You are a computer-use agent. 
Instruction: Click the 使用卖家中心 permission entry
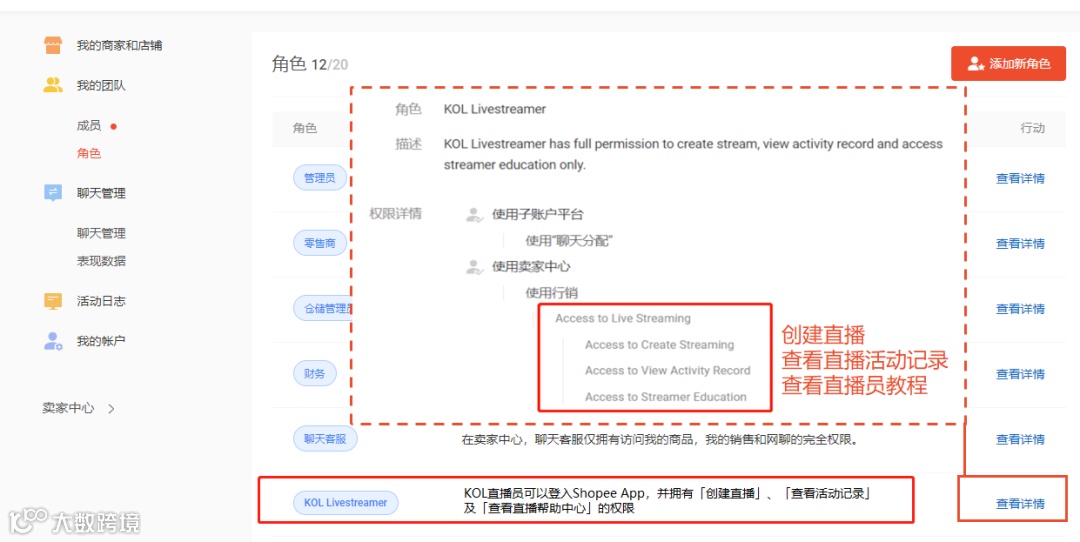coord(531,267)
